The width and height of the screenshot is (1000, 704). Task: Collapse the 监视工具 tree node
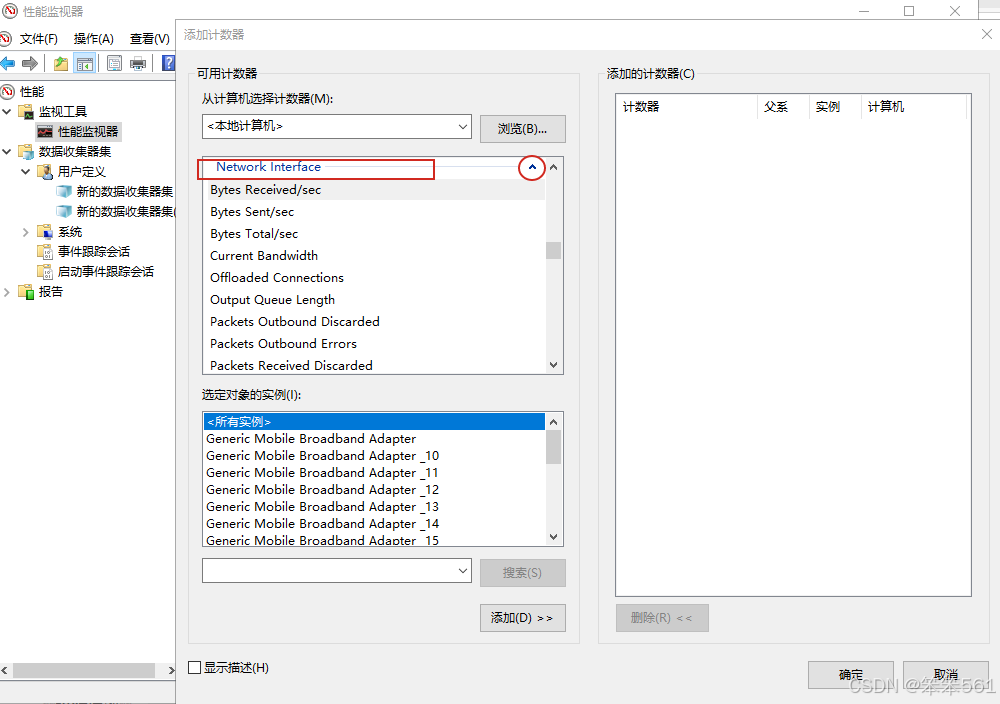coord(6,112)
